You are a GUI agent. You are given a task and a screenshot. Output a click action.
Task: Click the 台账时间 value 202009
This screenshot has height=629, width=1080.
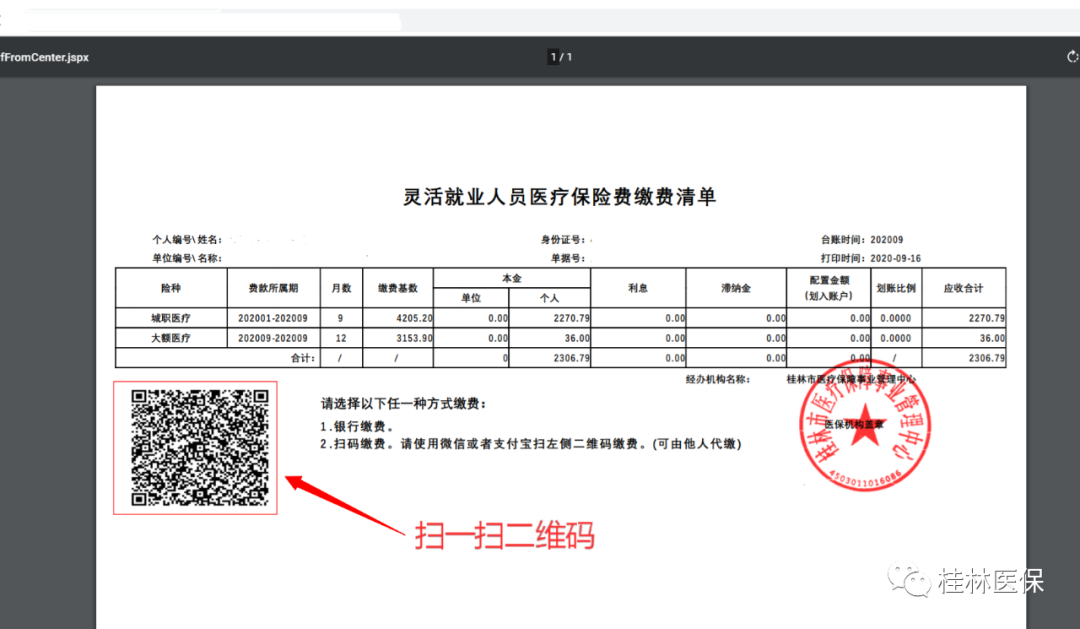point(886,240)
